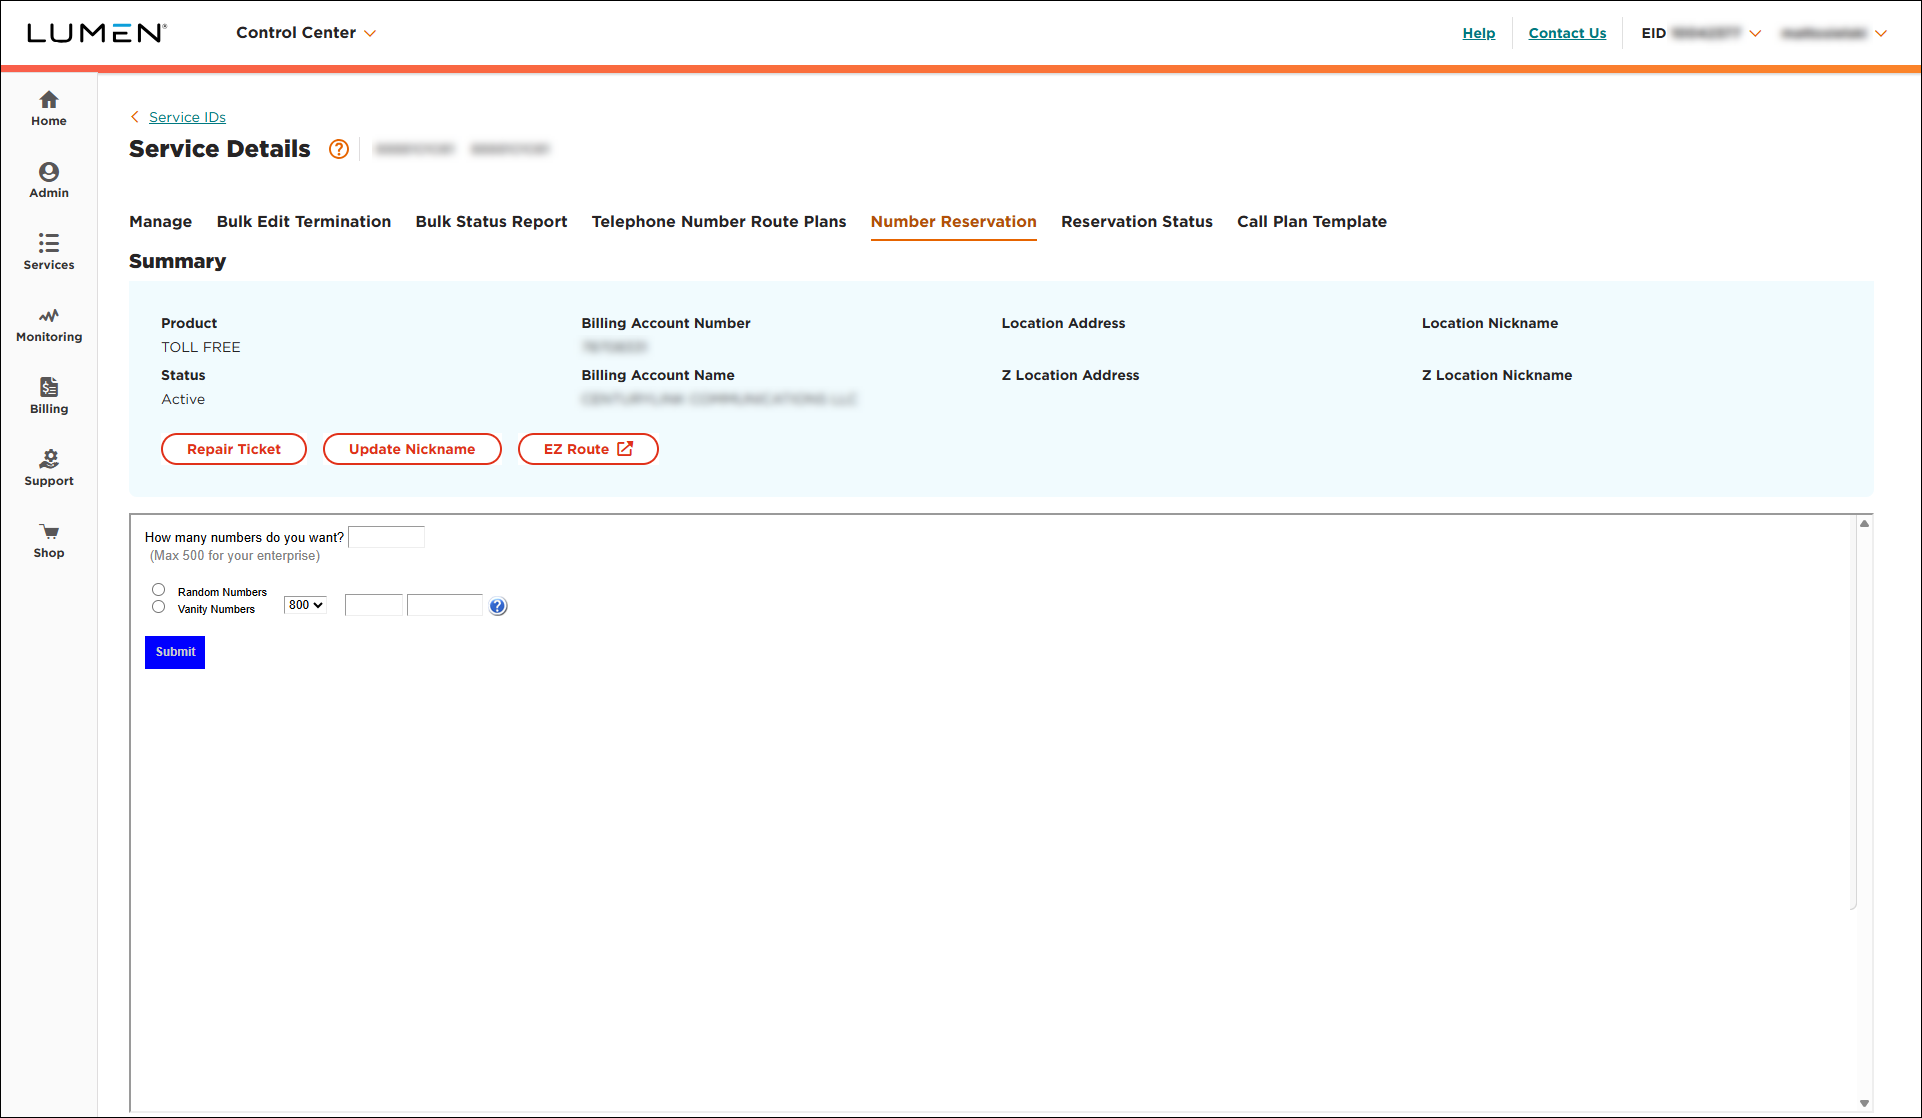Screen dimensions: 1922x1118
Task: Switch to the Reservation Status tab
Action: (x=1136, y=221)
